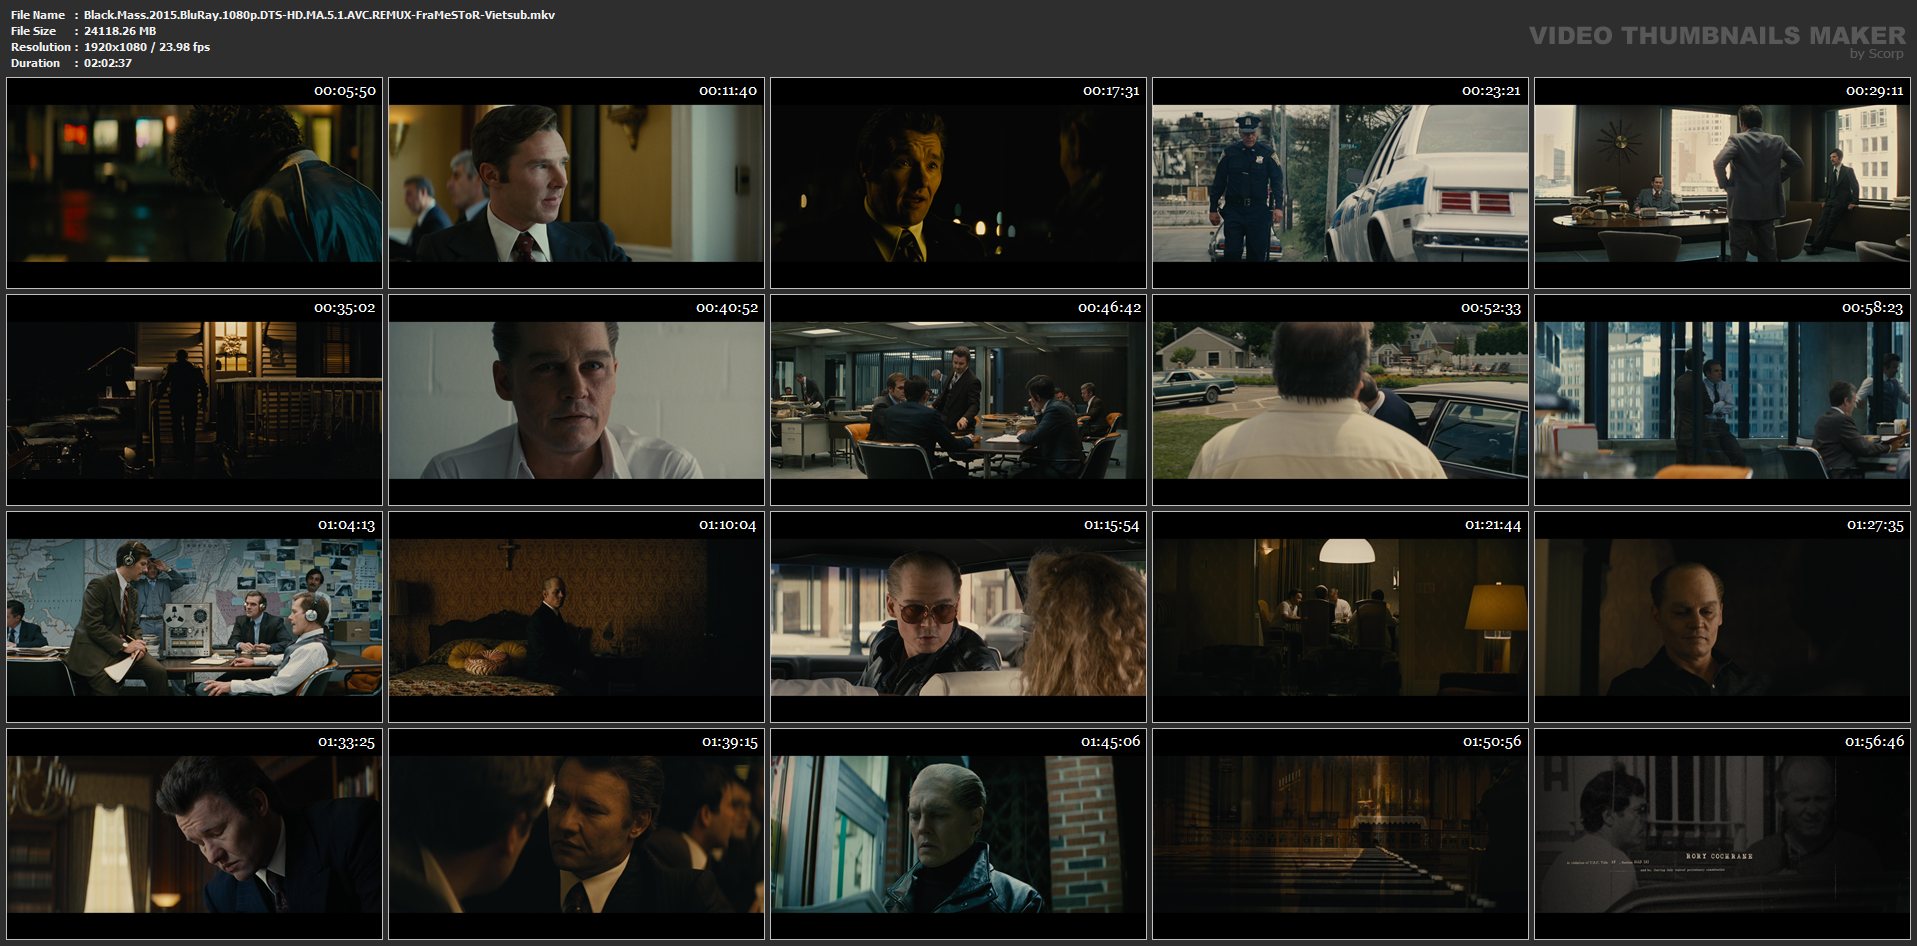This screenshot has width=1917, height=946.
Task: Select the meeting room thumbnail at 00:46:42
Action: pos(958,400)
